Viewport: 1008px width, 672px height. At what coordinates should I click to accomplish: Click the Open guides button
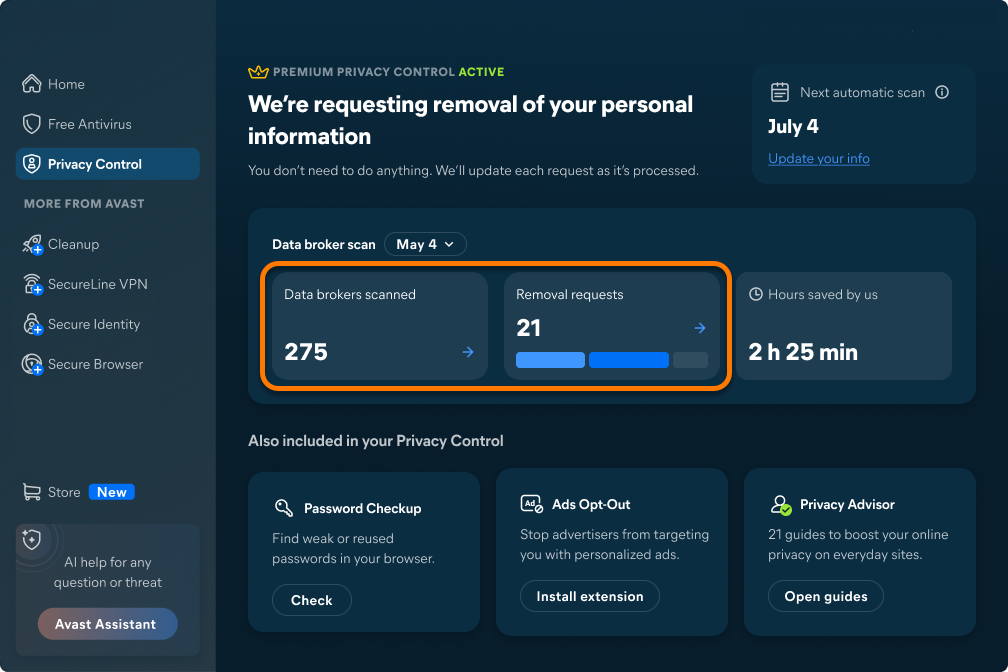[x=825, y=596]
